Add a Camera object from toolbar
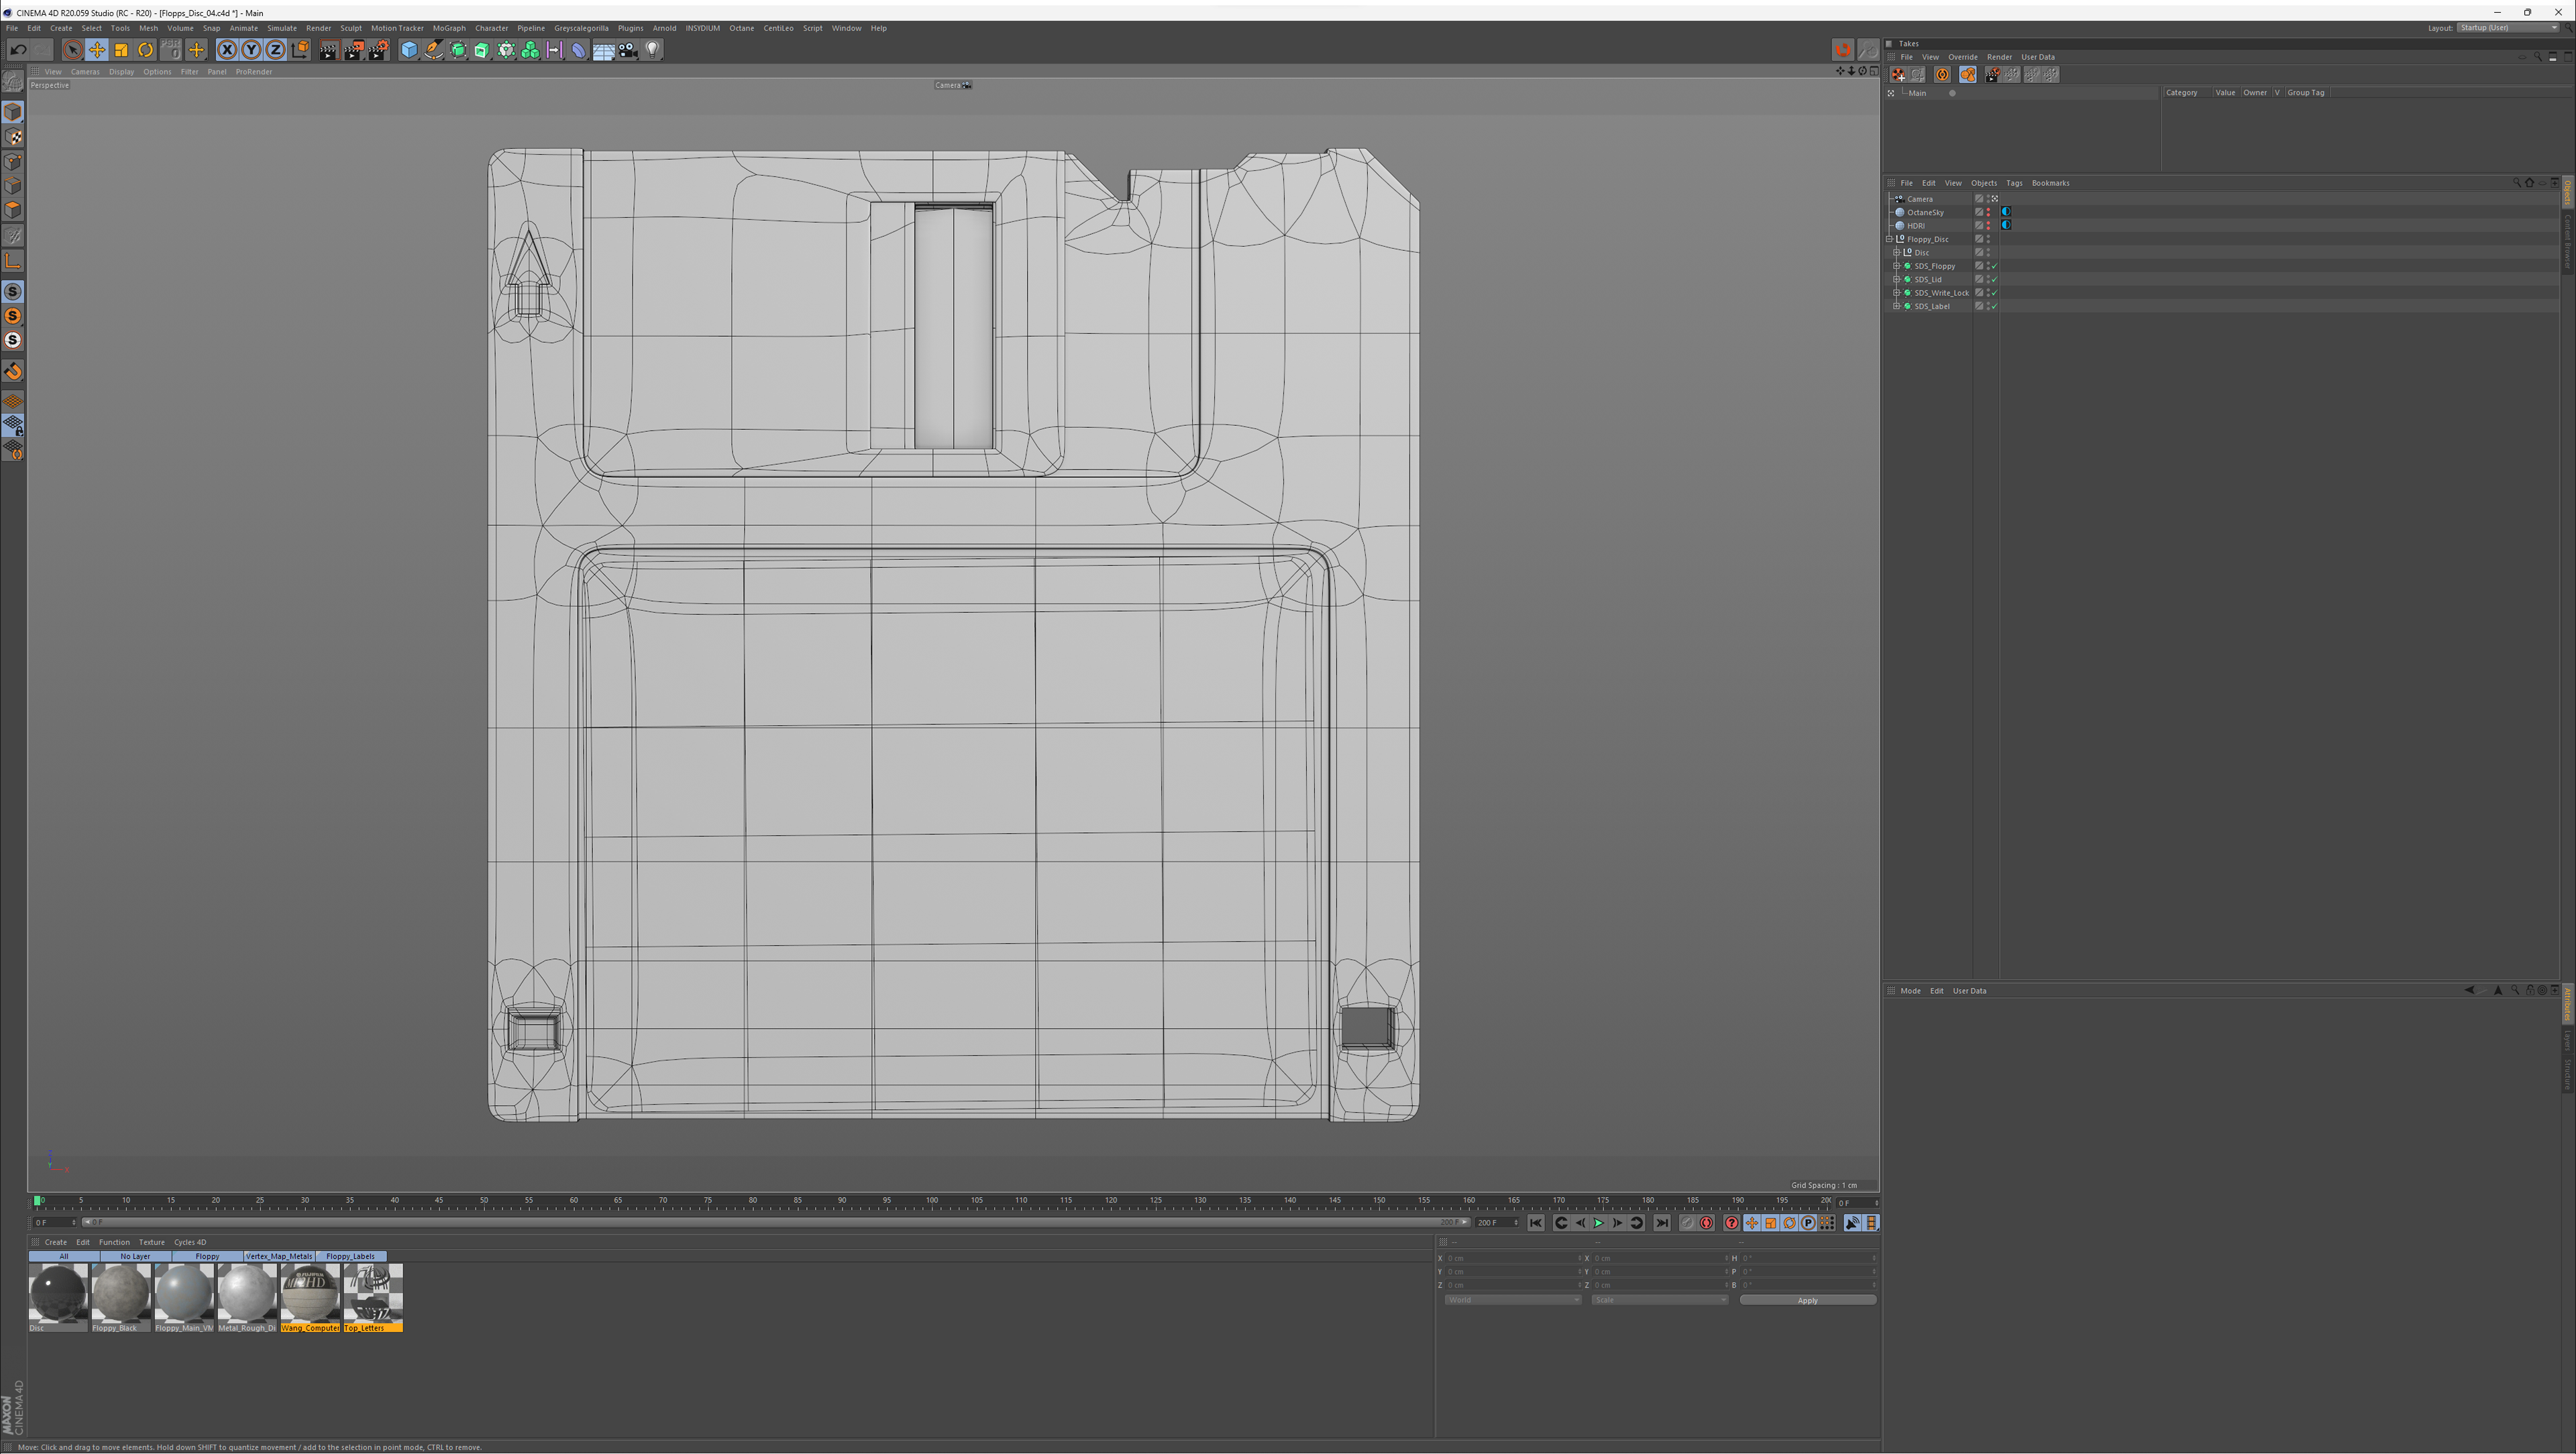2576x1454 pixels. 628,50
